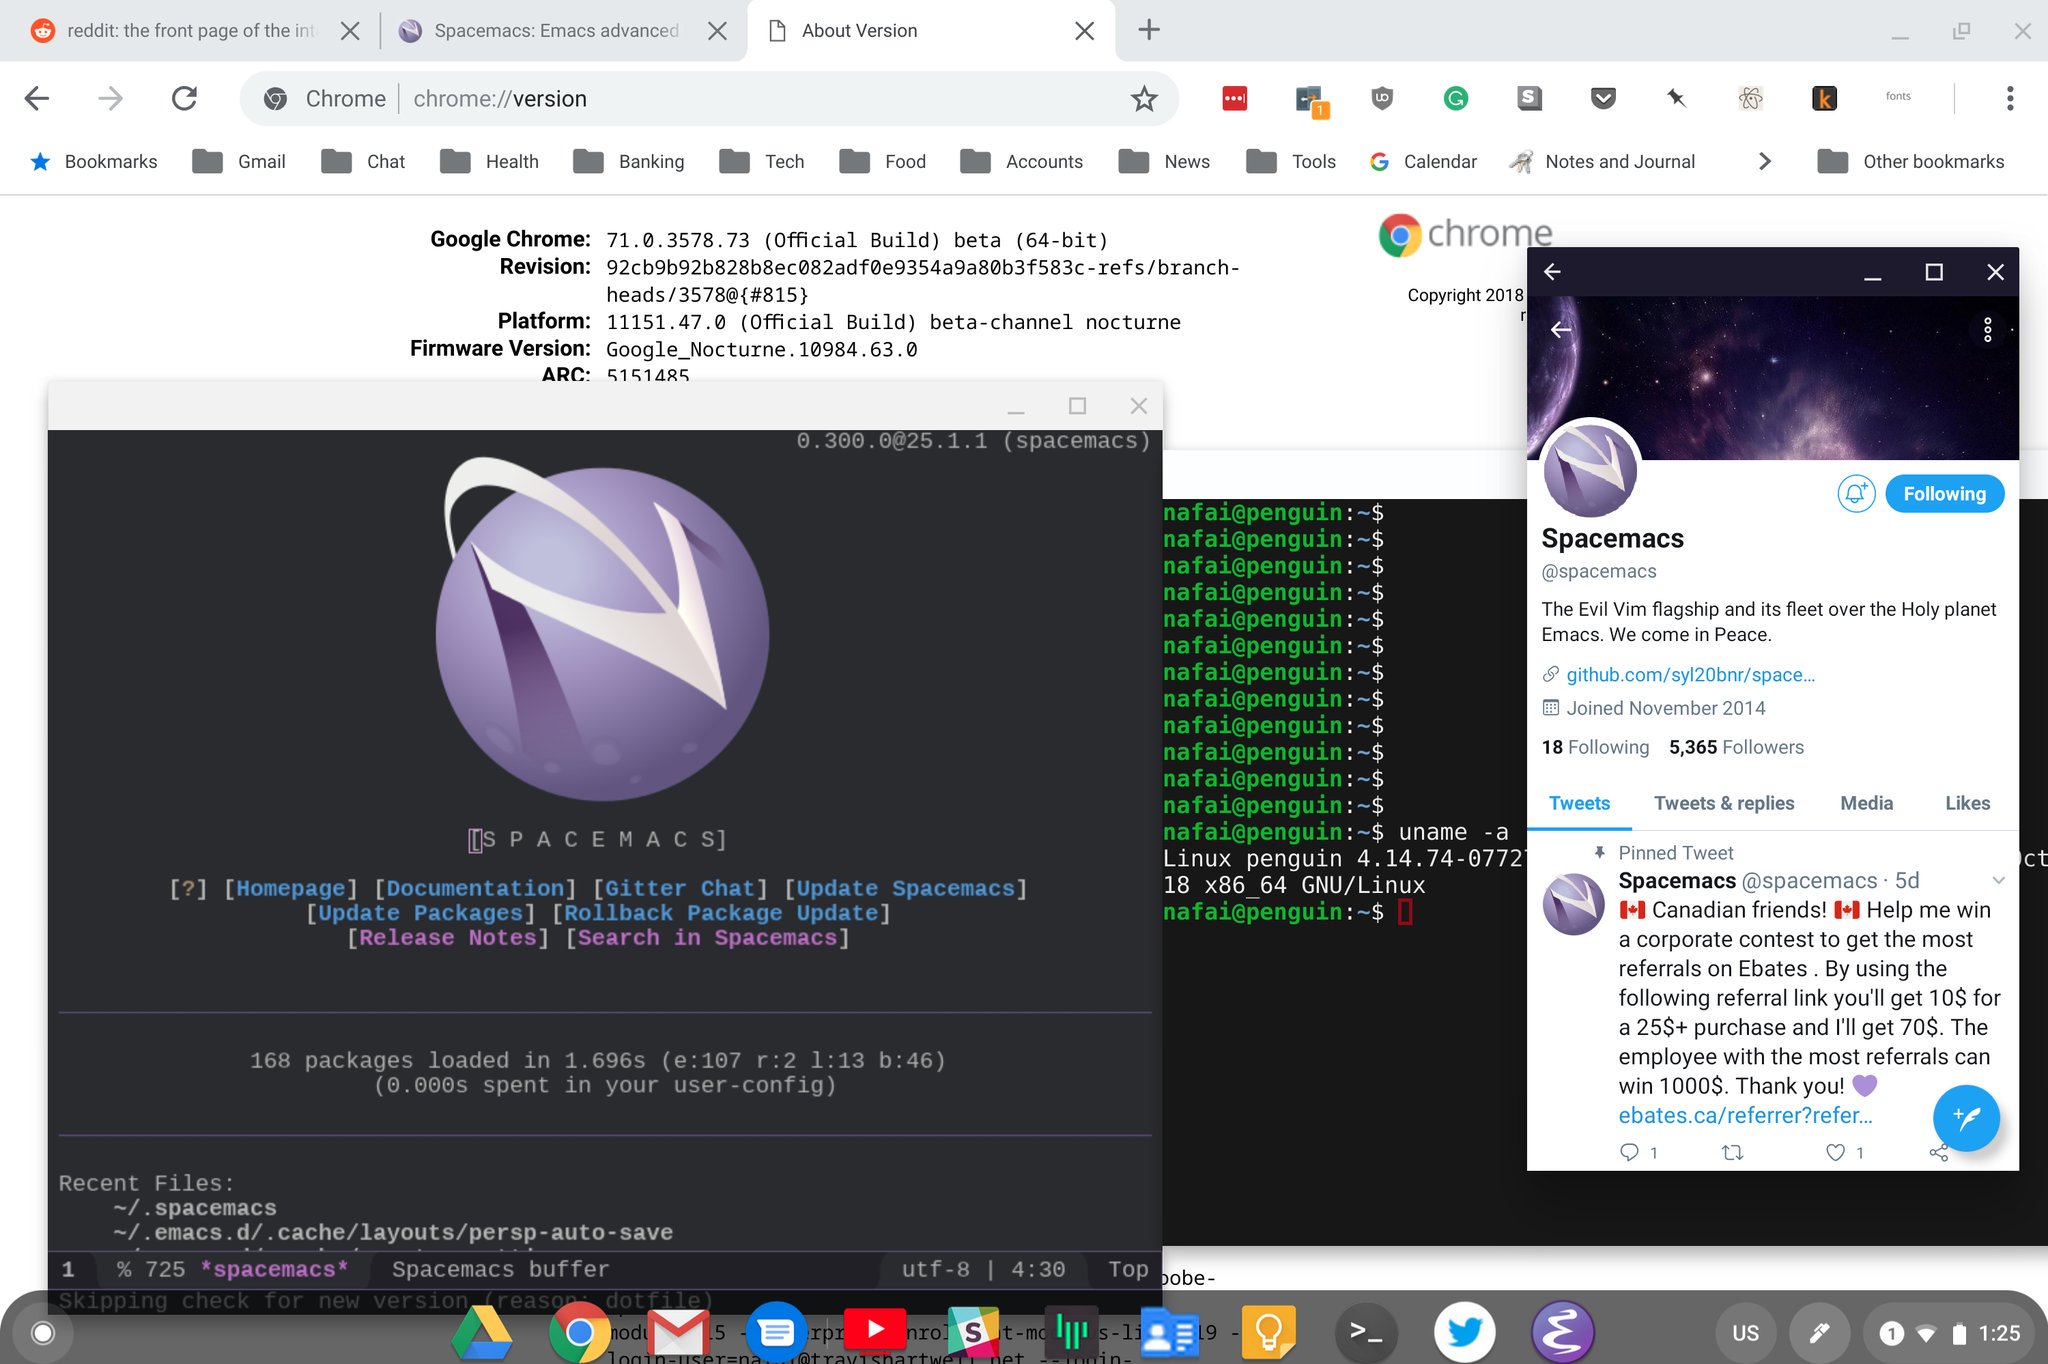Open the Banking bookmarks folder

(x=629, y=161)
